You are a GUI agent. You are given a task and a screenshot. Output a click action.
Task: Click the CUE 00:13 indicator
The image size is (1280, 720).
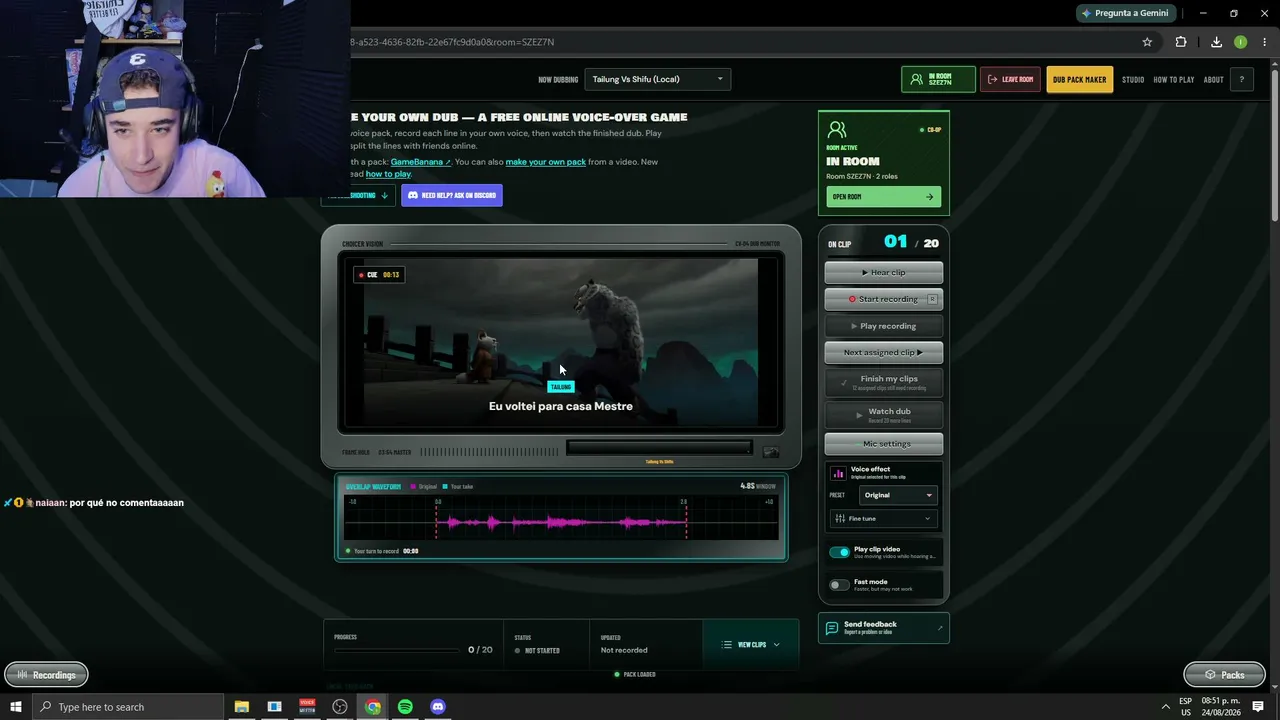tap(380, 275)
